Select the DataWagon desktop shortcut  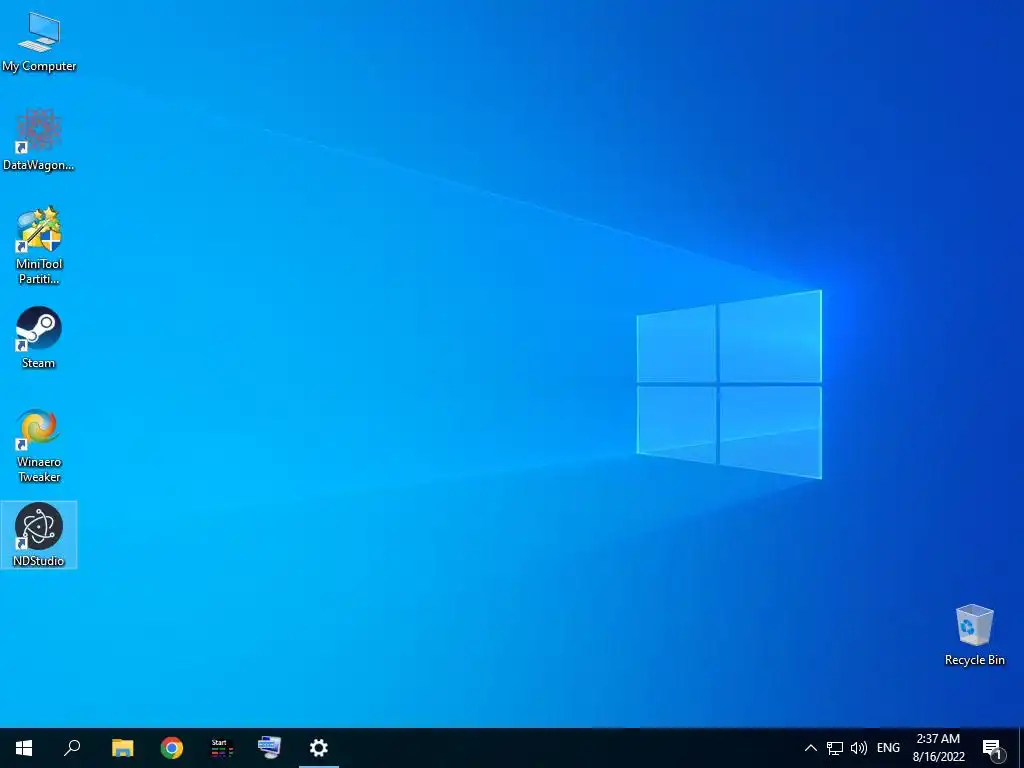click(x=39, y=140)
